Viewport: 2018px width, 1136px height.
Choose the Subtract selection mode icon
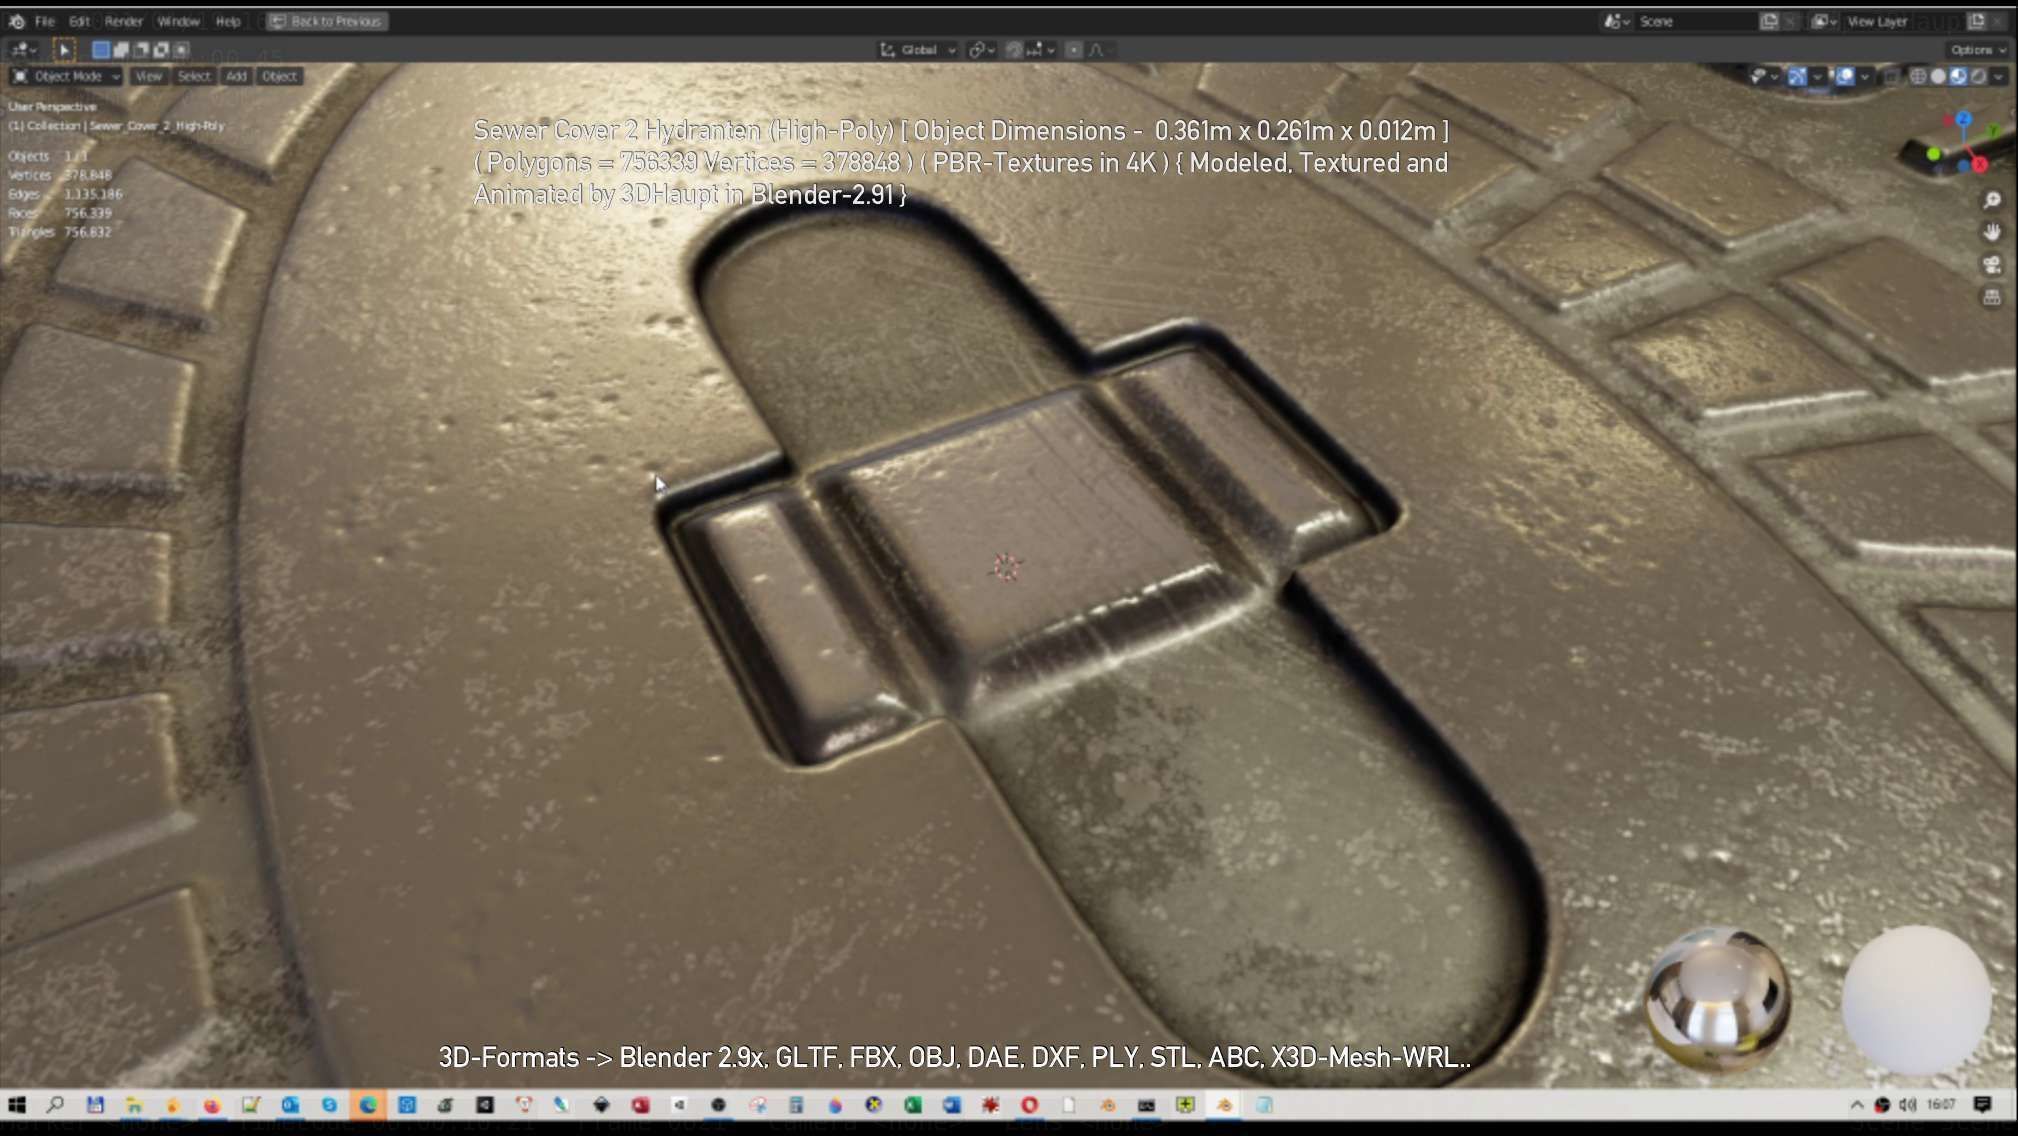tap(141, 49)
